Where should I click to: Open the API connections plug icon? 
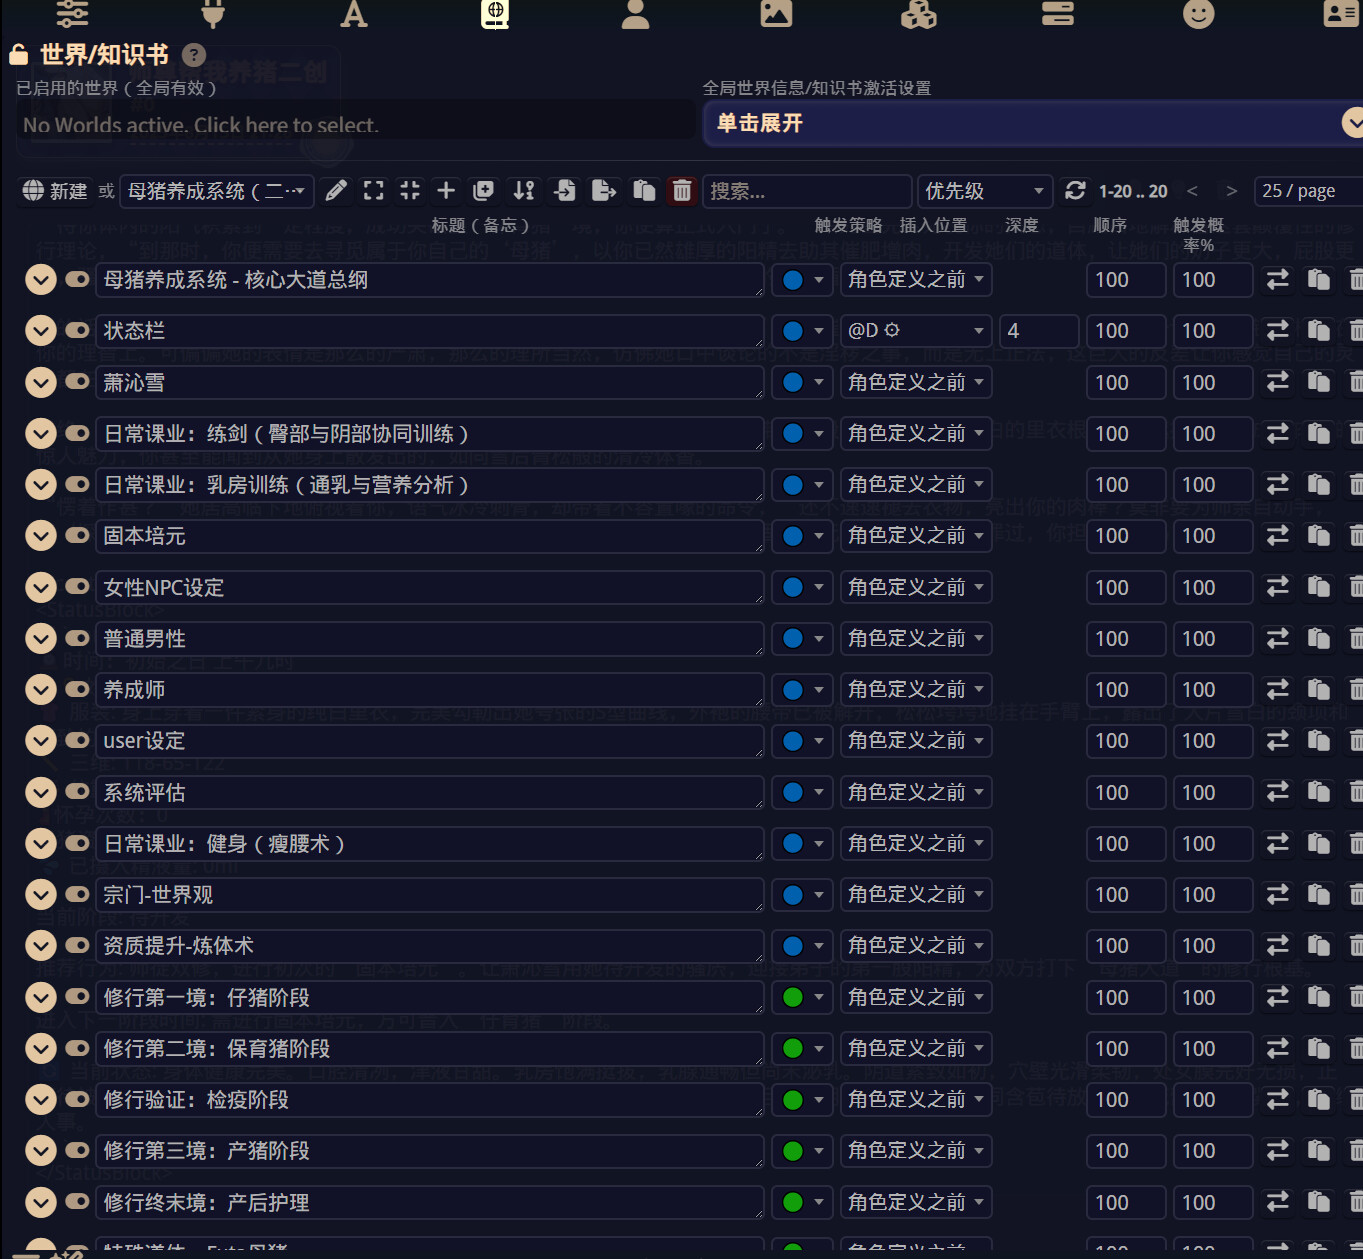click(x=213, y=13)
